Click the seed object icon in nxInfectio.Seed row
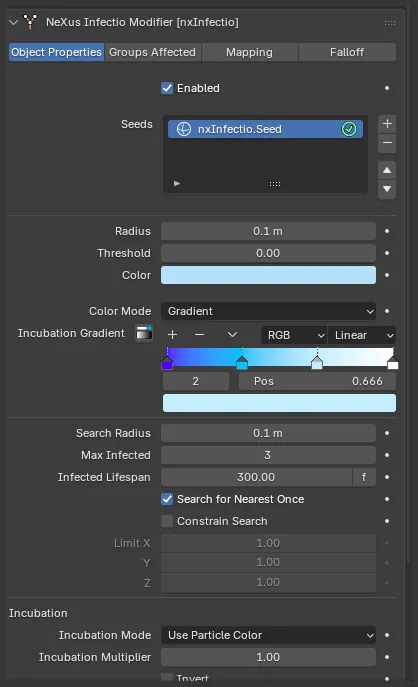Viewport: 418px width, 687px height. pyautogui.click(x=183, y=129)
